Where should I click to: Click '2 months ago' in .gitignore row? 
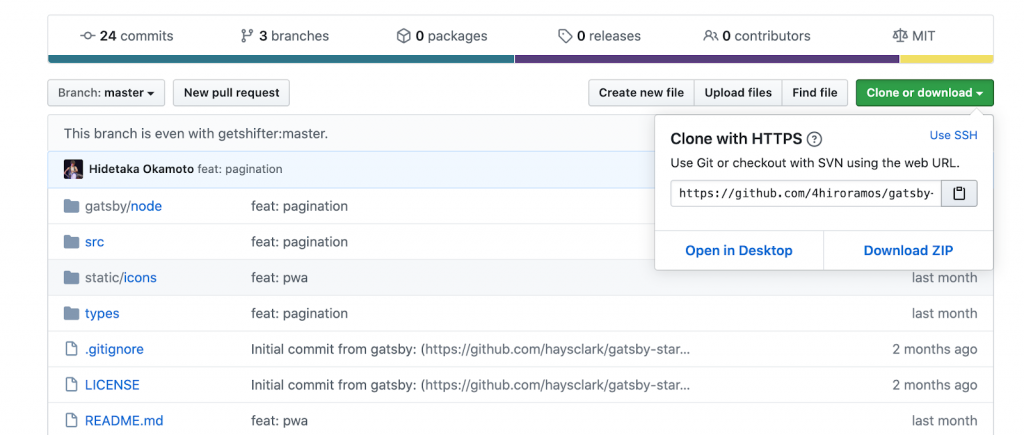pos(935,349)
